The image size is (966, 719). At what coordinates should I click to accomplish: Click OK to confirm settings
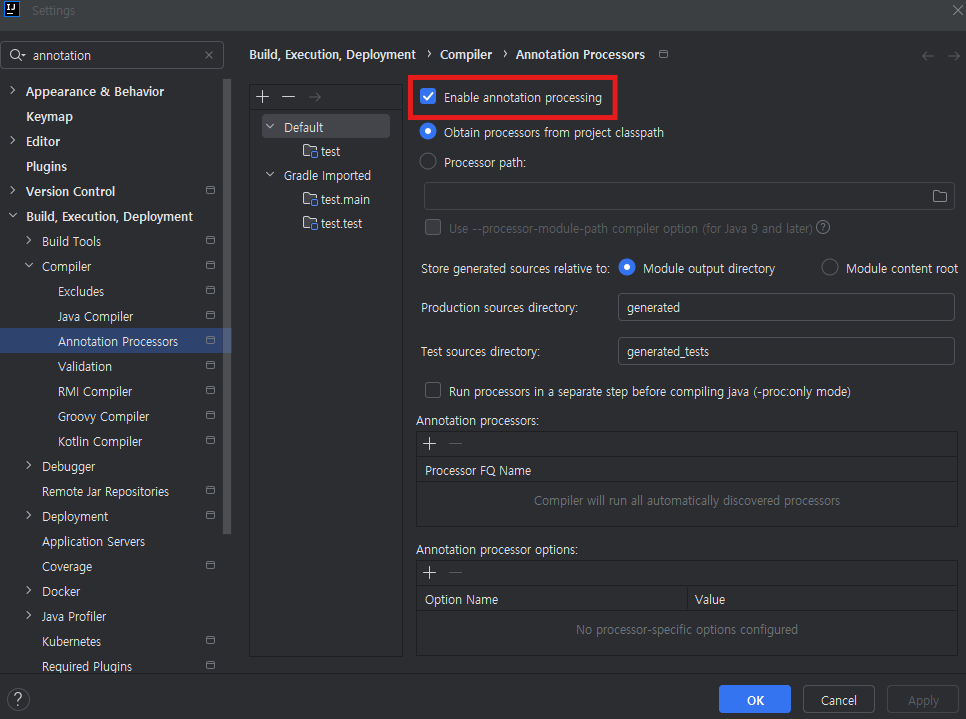point(755,700)
